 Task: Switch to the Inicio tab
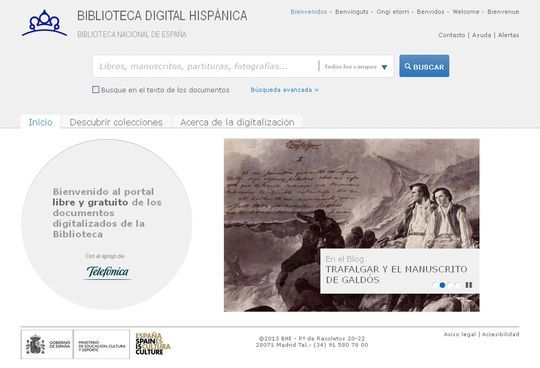[x=41, y=122]
